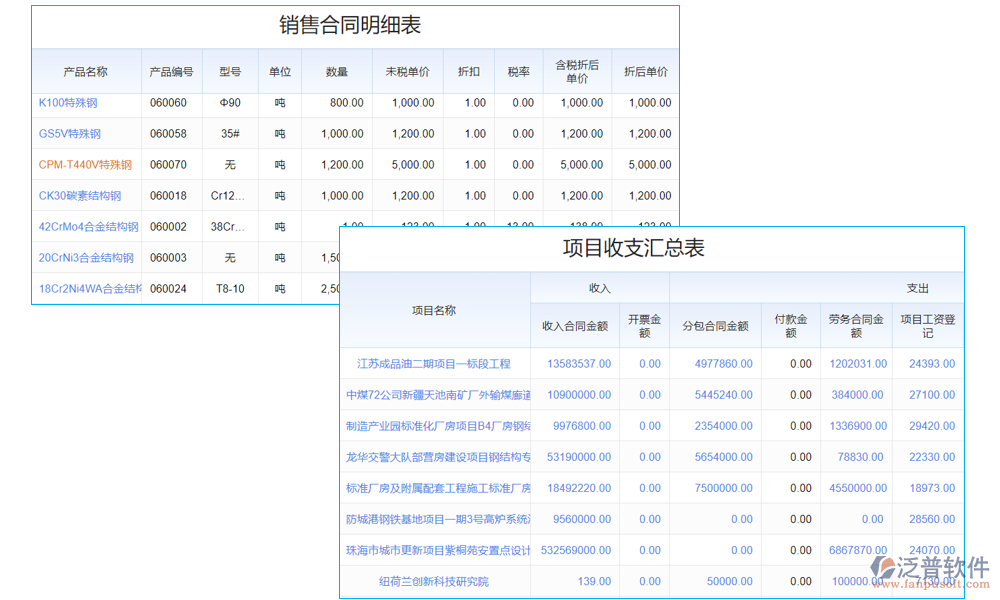The width and height of the screenshot is (1000, 600).
Task: Open project 江苏成品油二期项目一标段工程
Action: coord(434,364)
